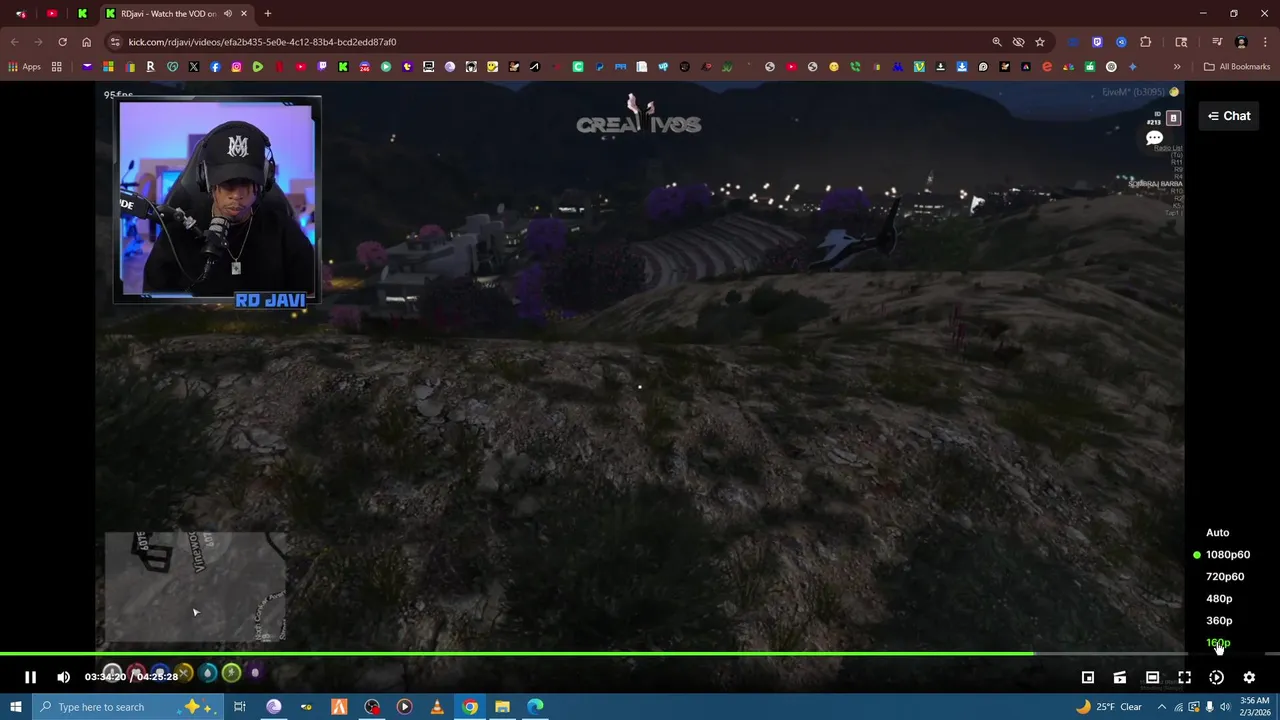Open the X (Twitter) bookmark

click(193, 67)
